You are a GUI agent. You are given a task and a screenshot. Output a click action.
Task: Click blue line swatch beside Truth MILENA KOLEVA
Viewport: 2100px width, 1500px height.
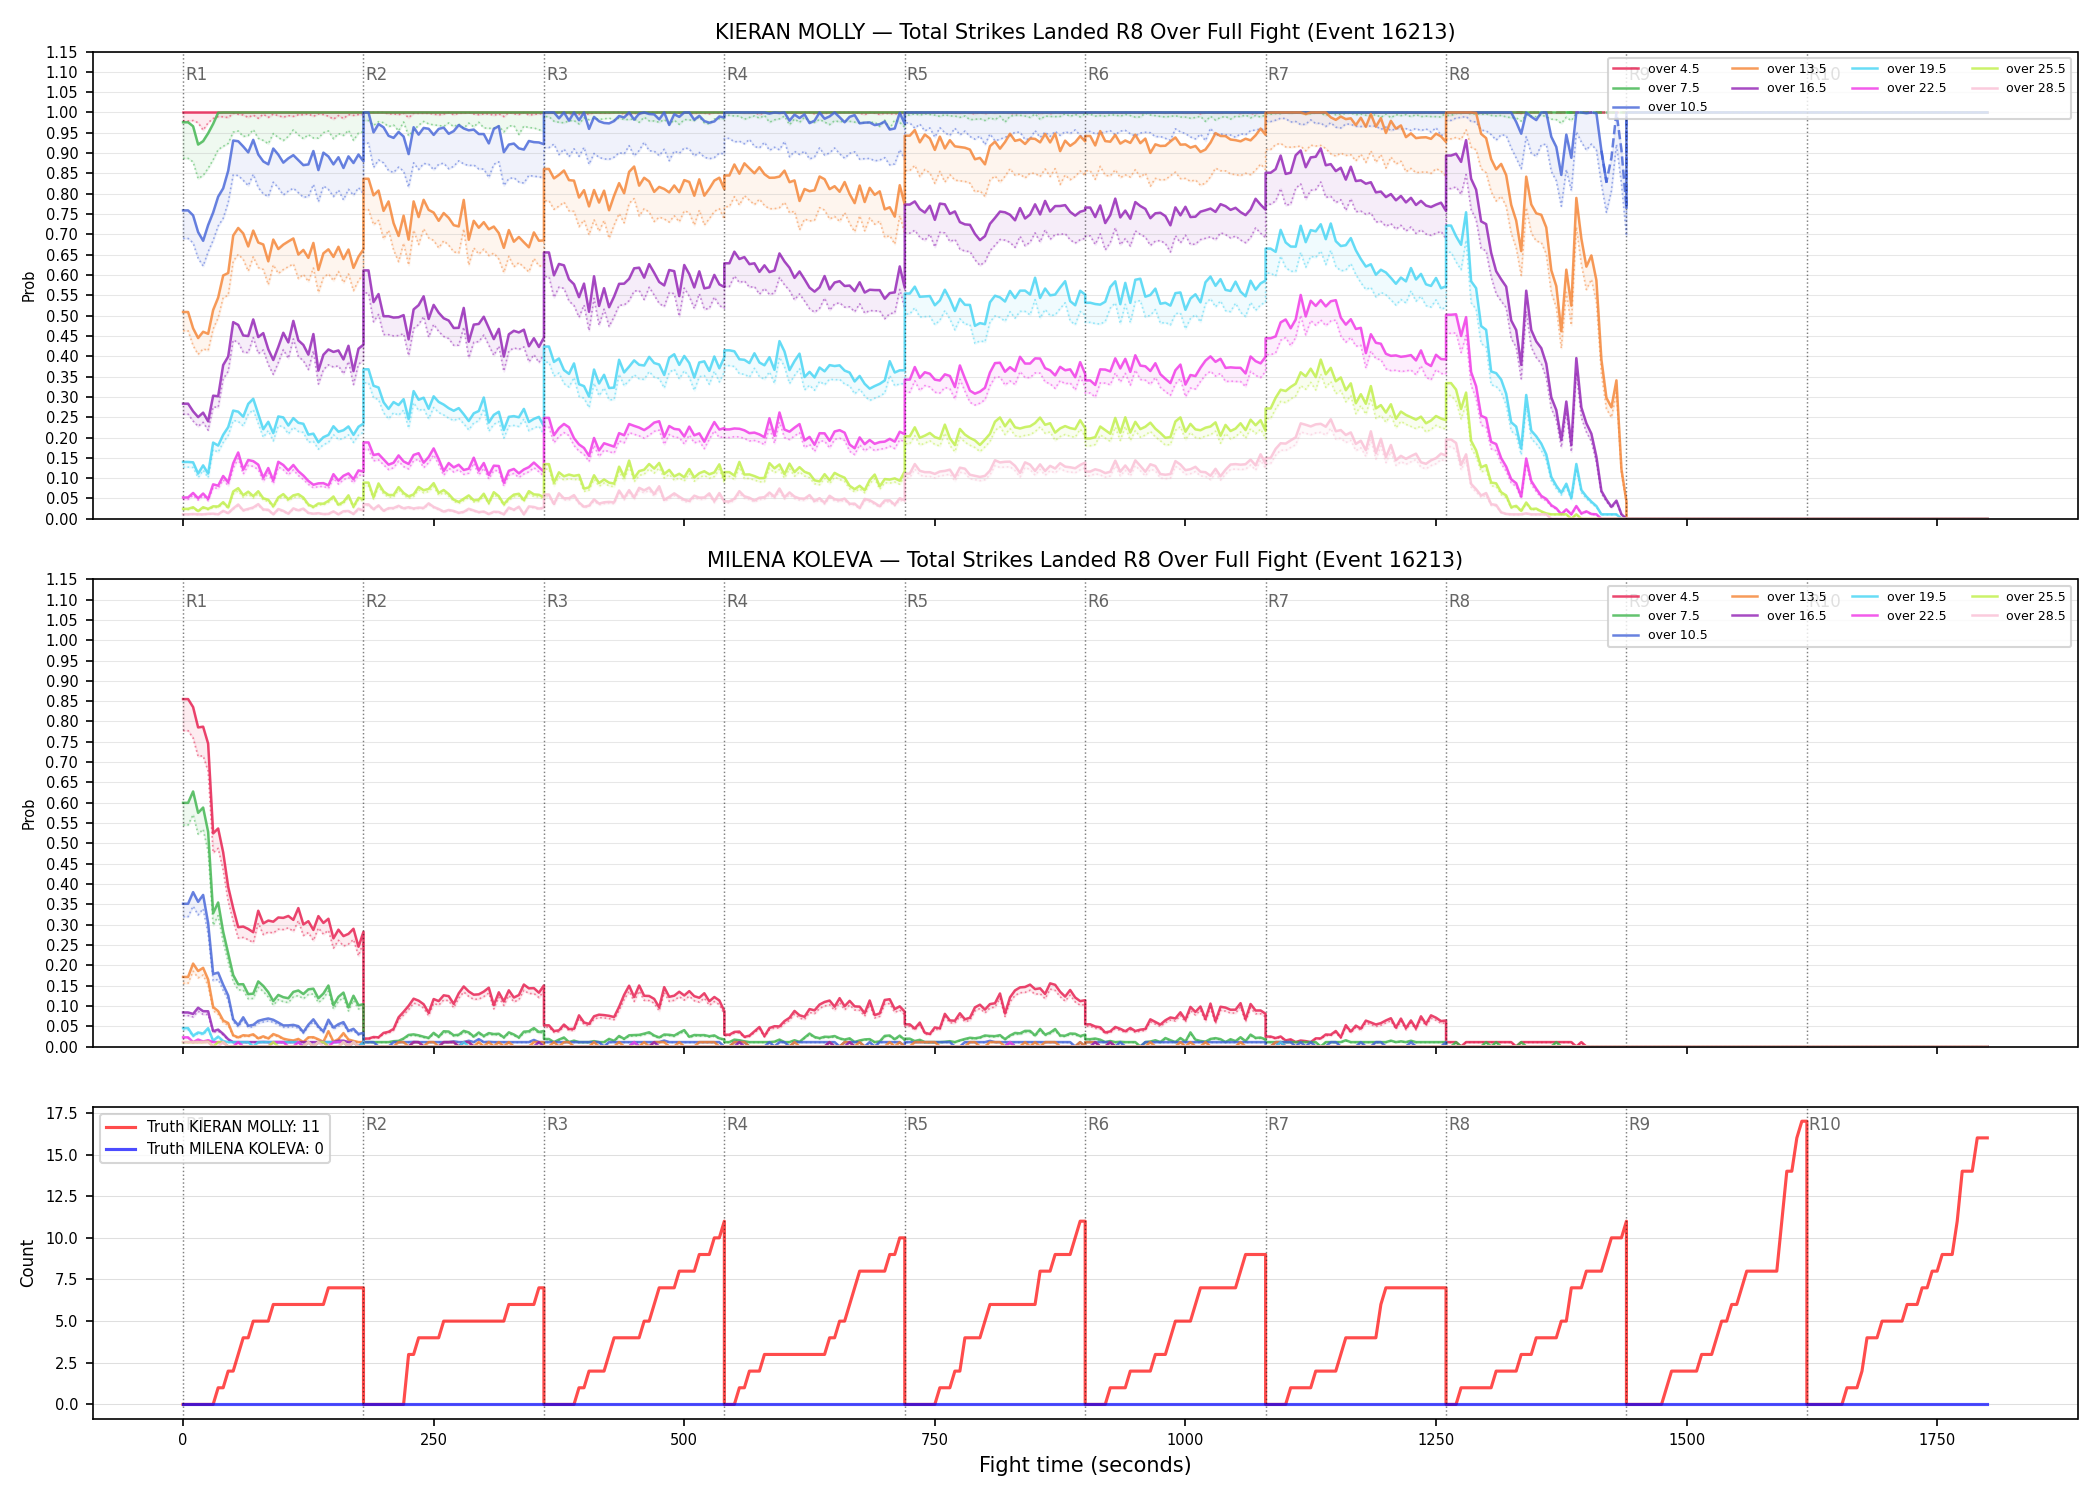tap(120, 1149)
